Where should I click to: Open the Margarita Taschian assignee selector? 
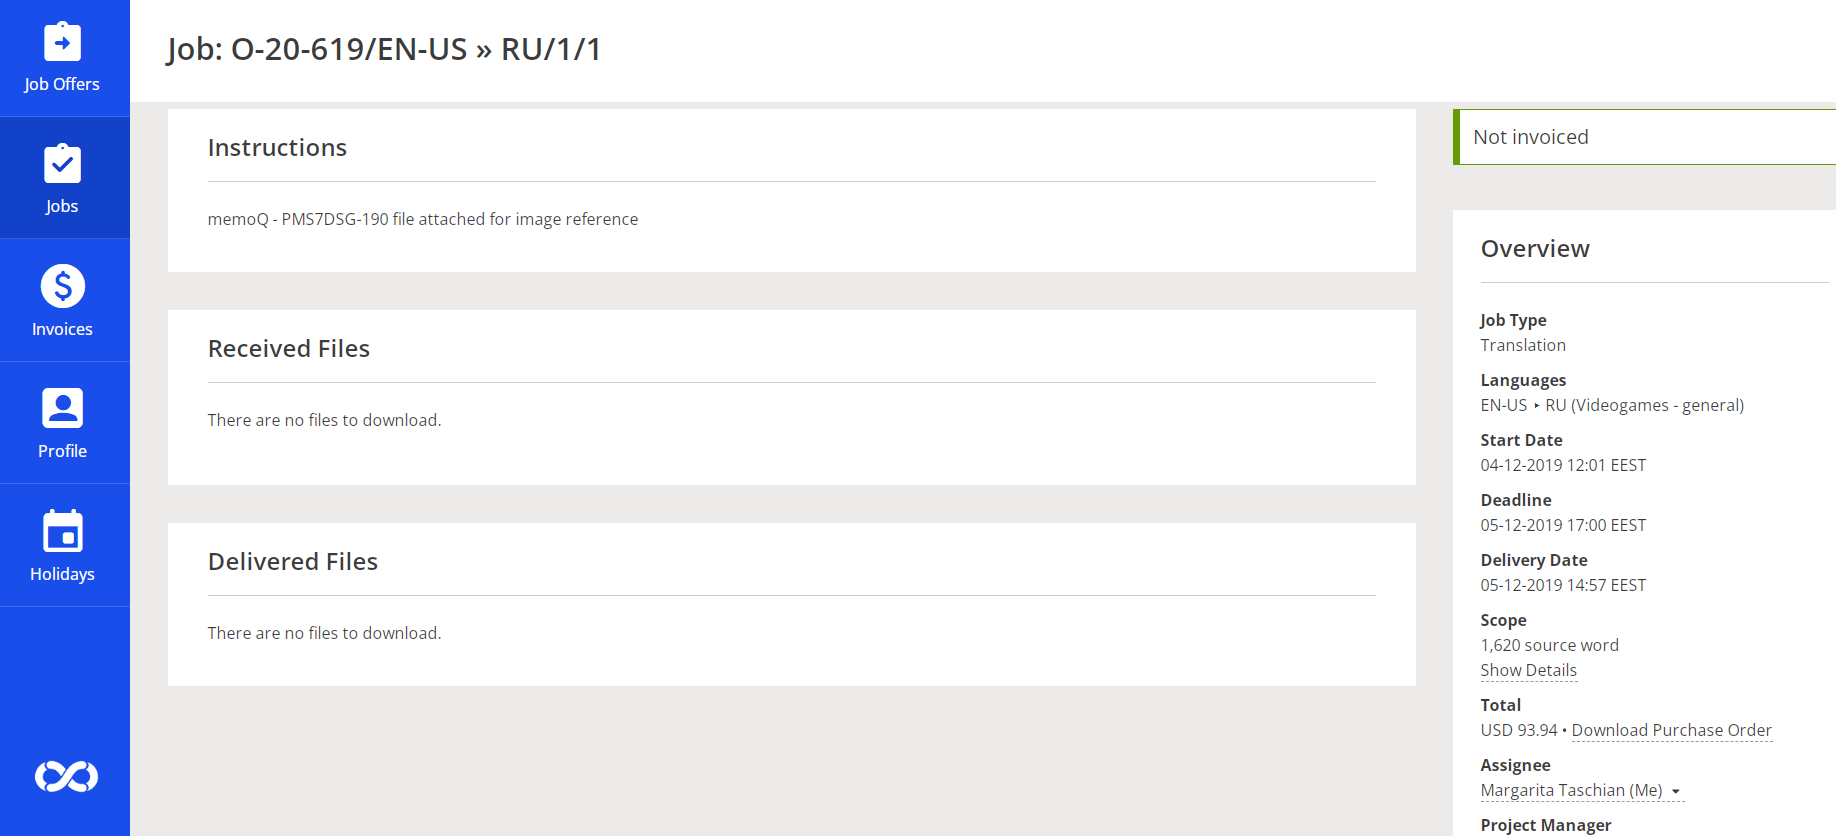(1570, 790)
